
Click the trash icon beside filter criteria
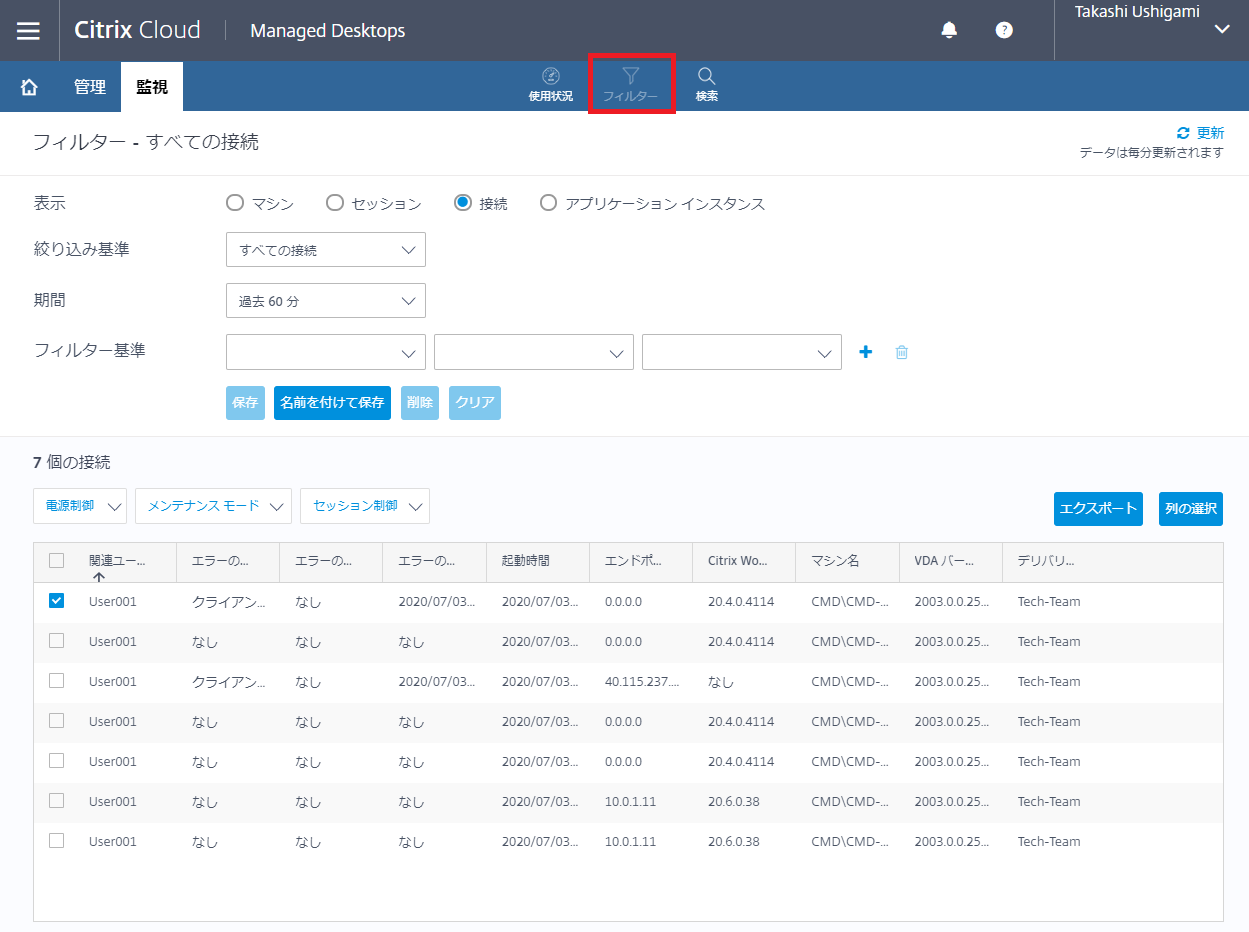901,352
